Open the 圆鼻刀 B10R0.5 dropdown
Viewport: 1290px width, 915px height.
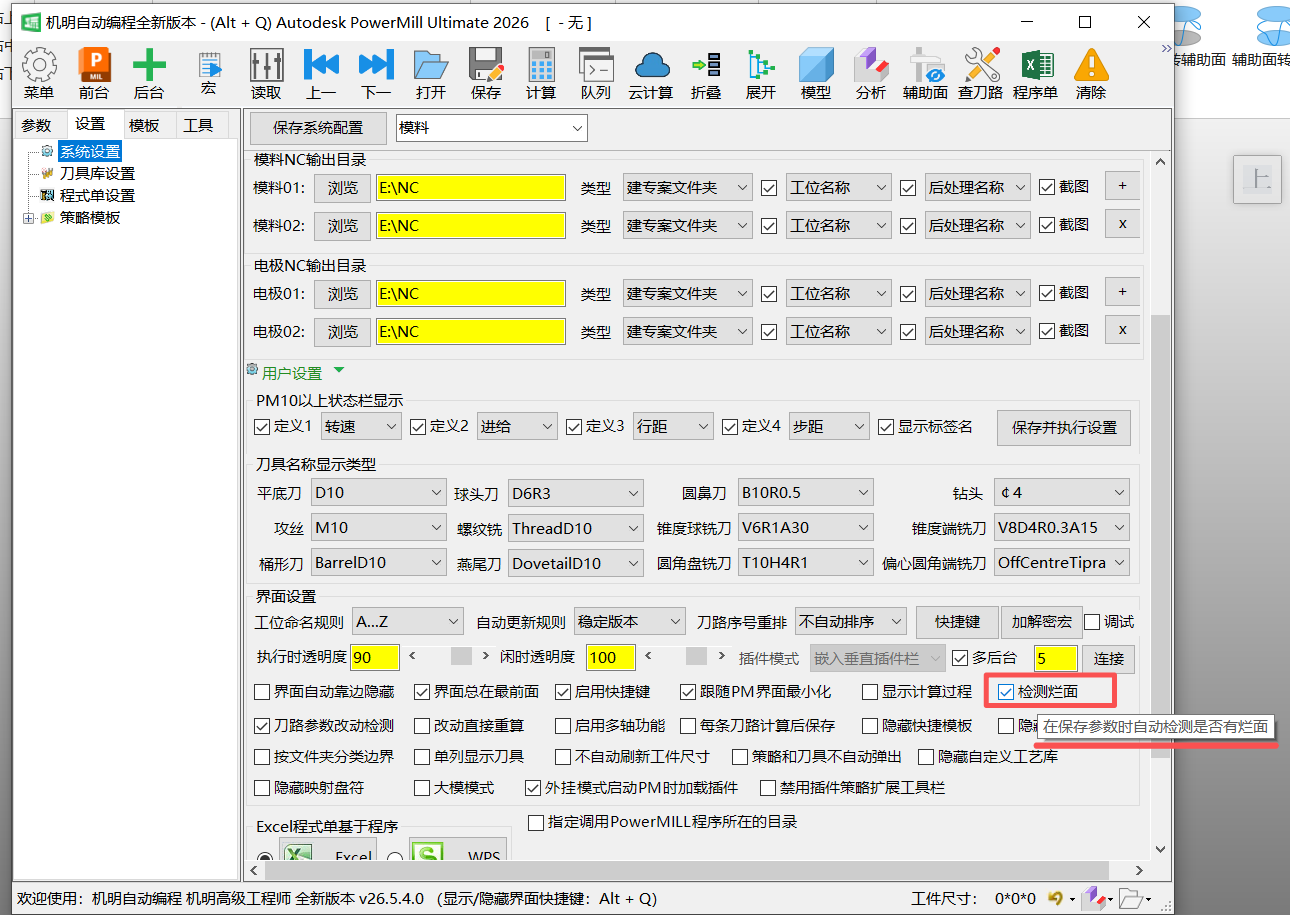point(805,493)
